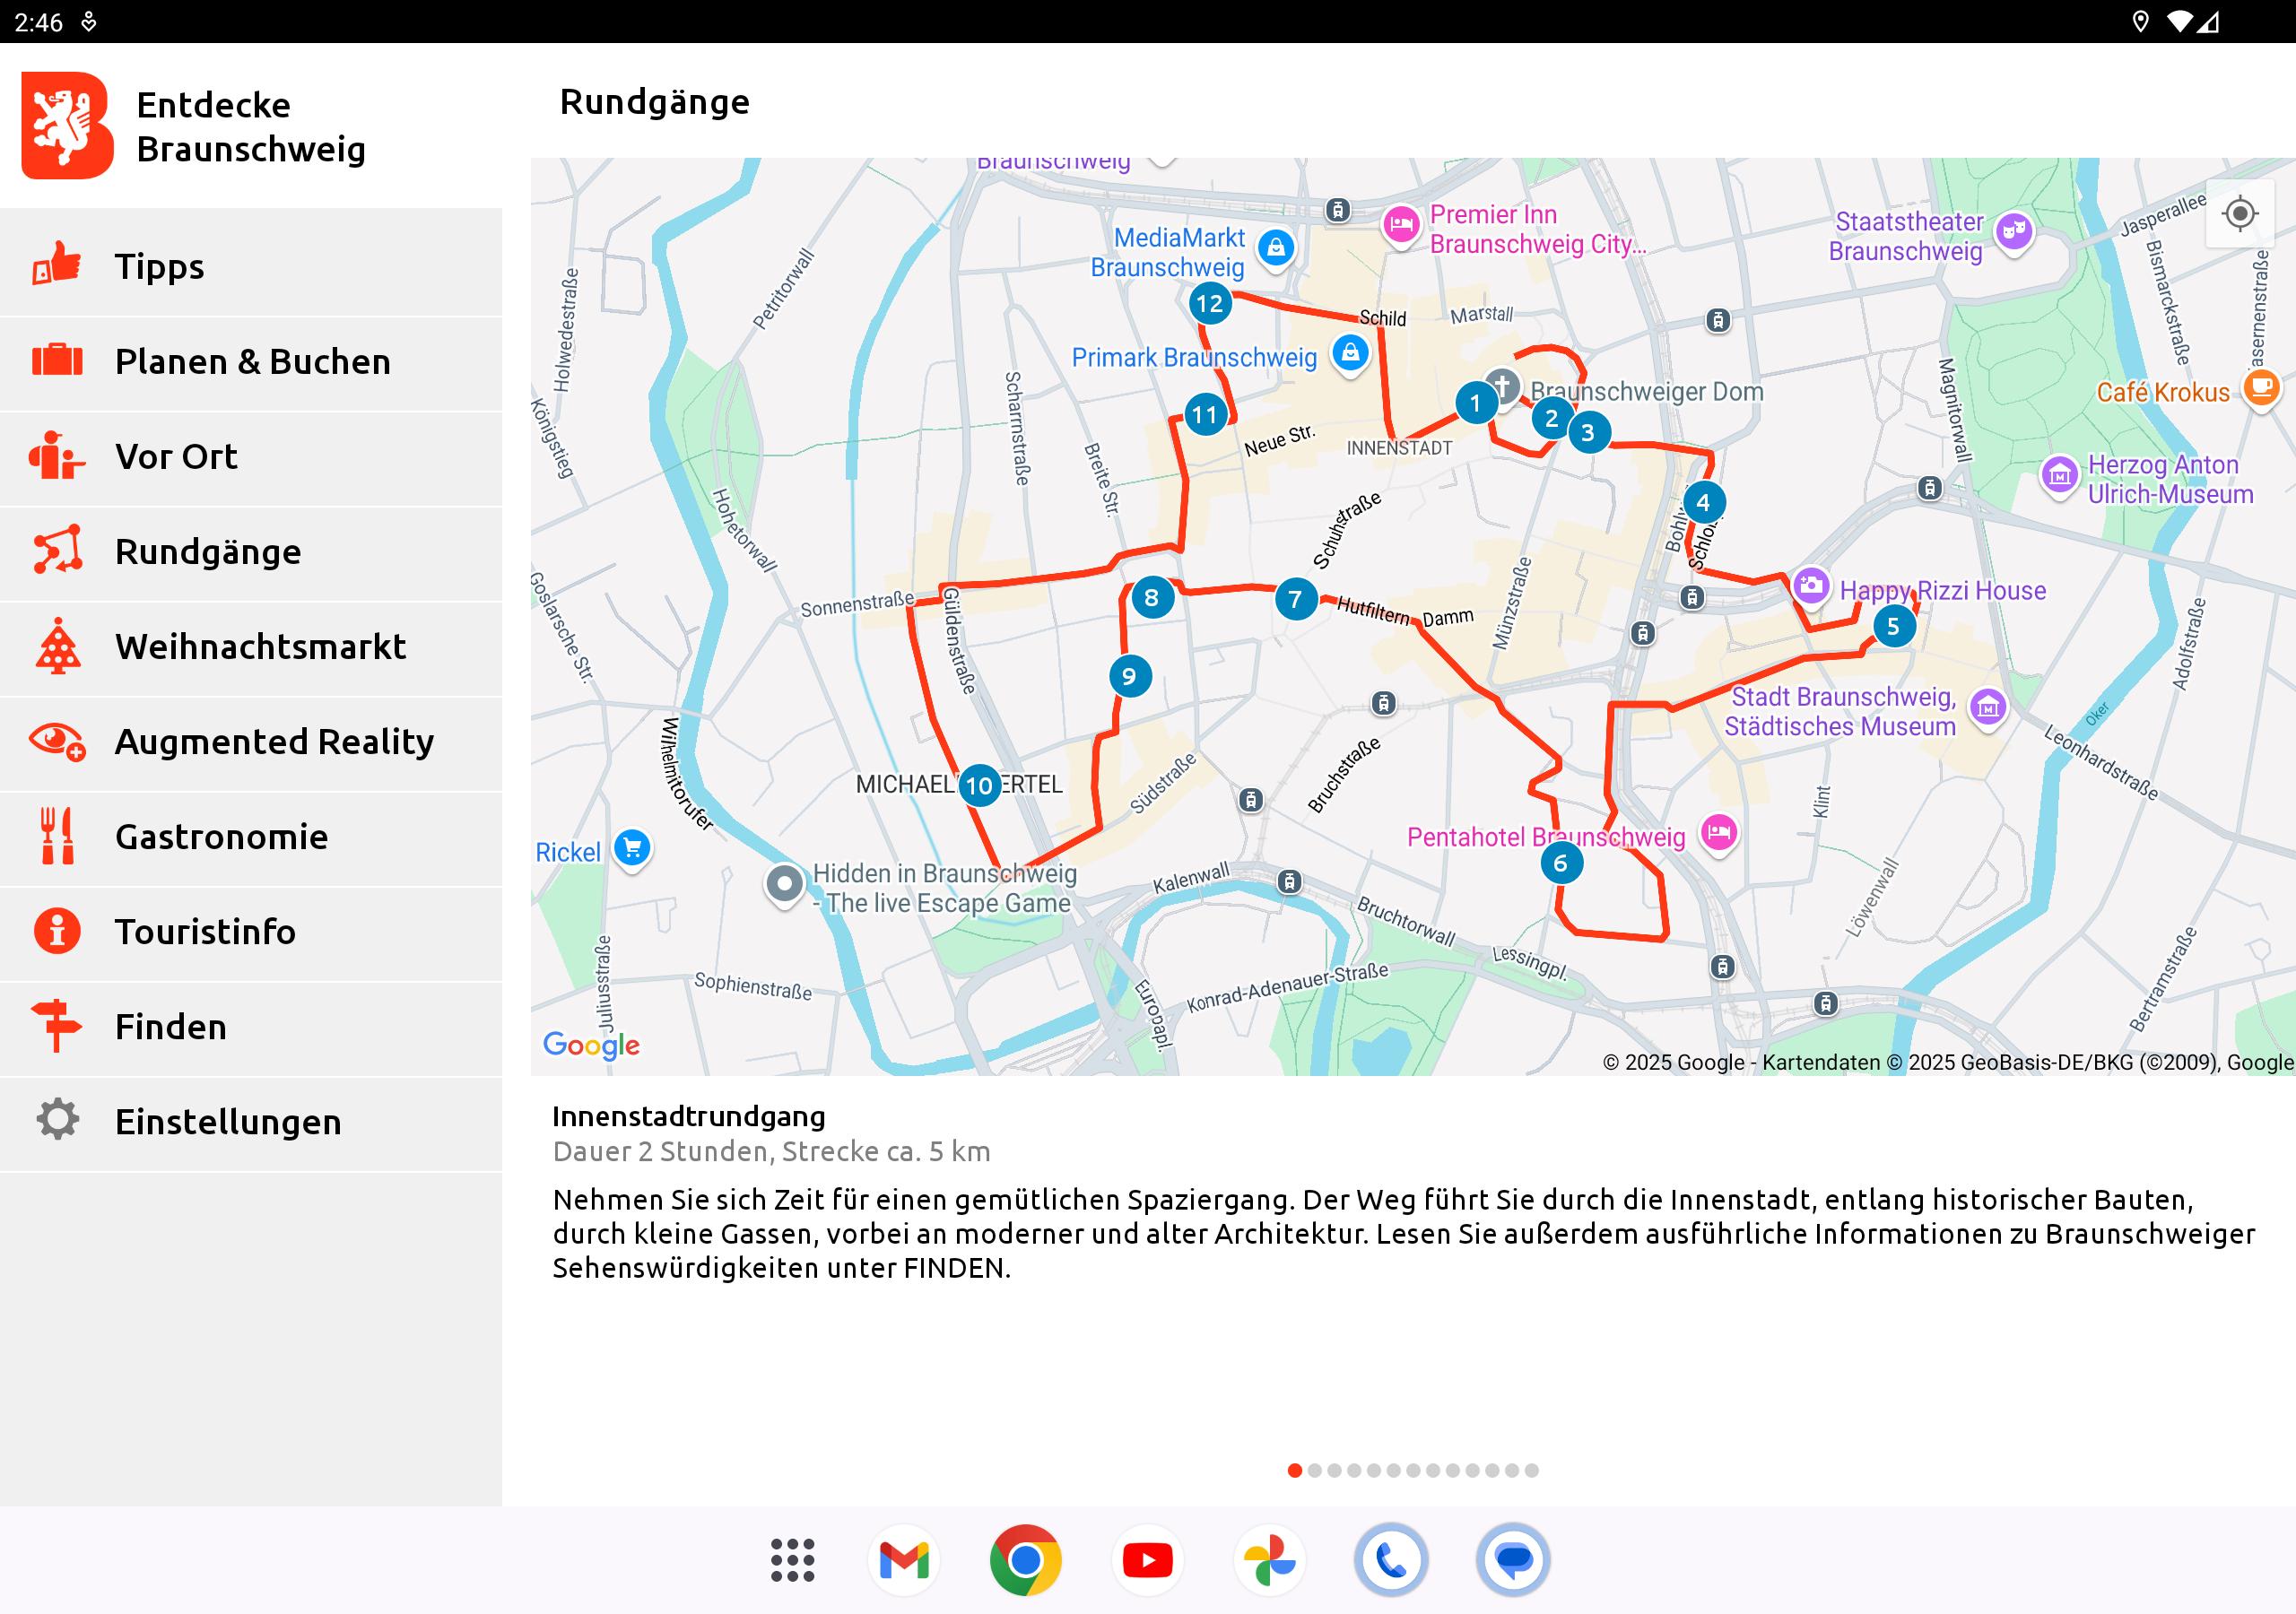Screen dimensions: 2296x1614
Task: Open the Planen & Buchen suitcase icon
Action: [57, 360]
